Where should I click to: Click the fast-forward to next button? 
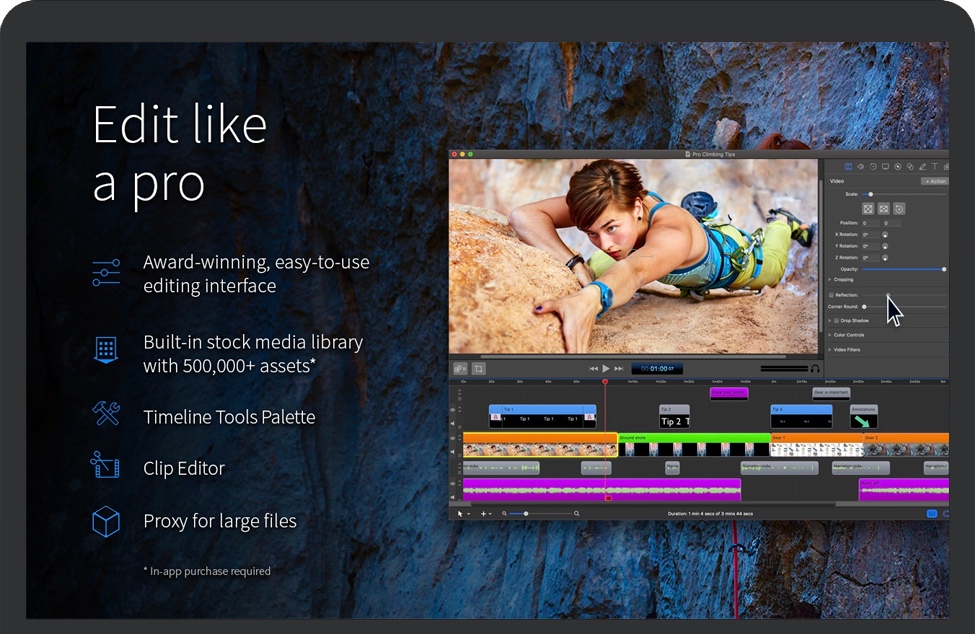(619, 369)
